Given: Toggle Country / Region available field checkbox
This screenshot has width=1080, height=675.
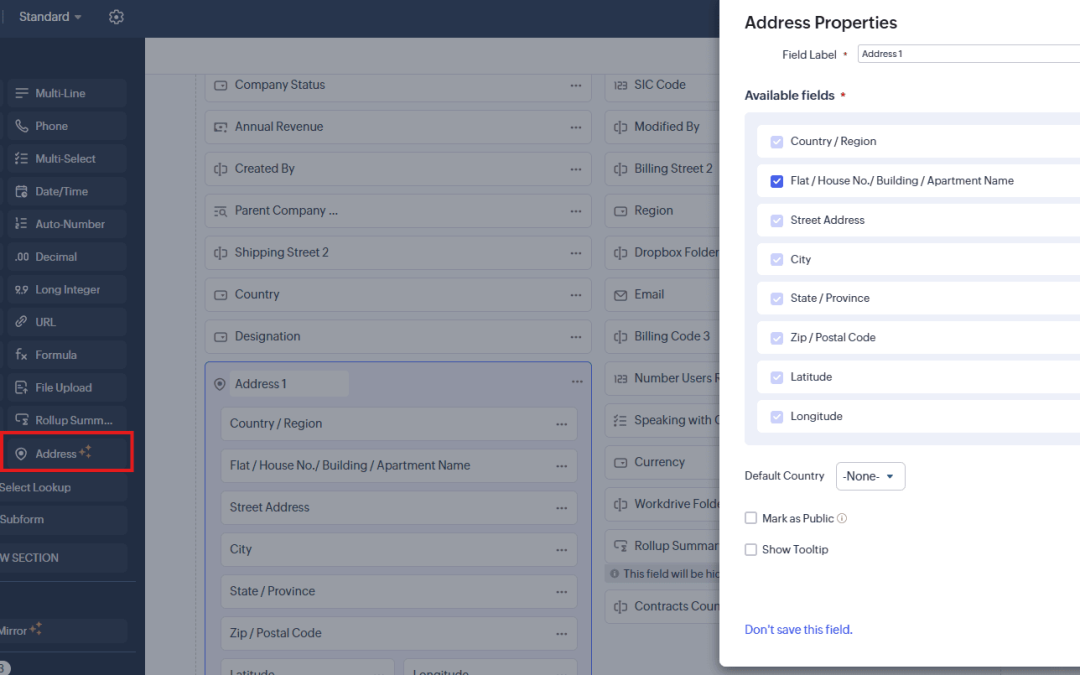Looking at the screenshot, I should [777, 142].
